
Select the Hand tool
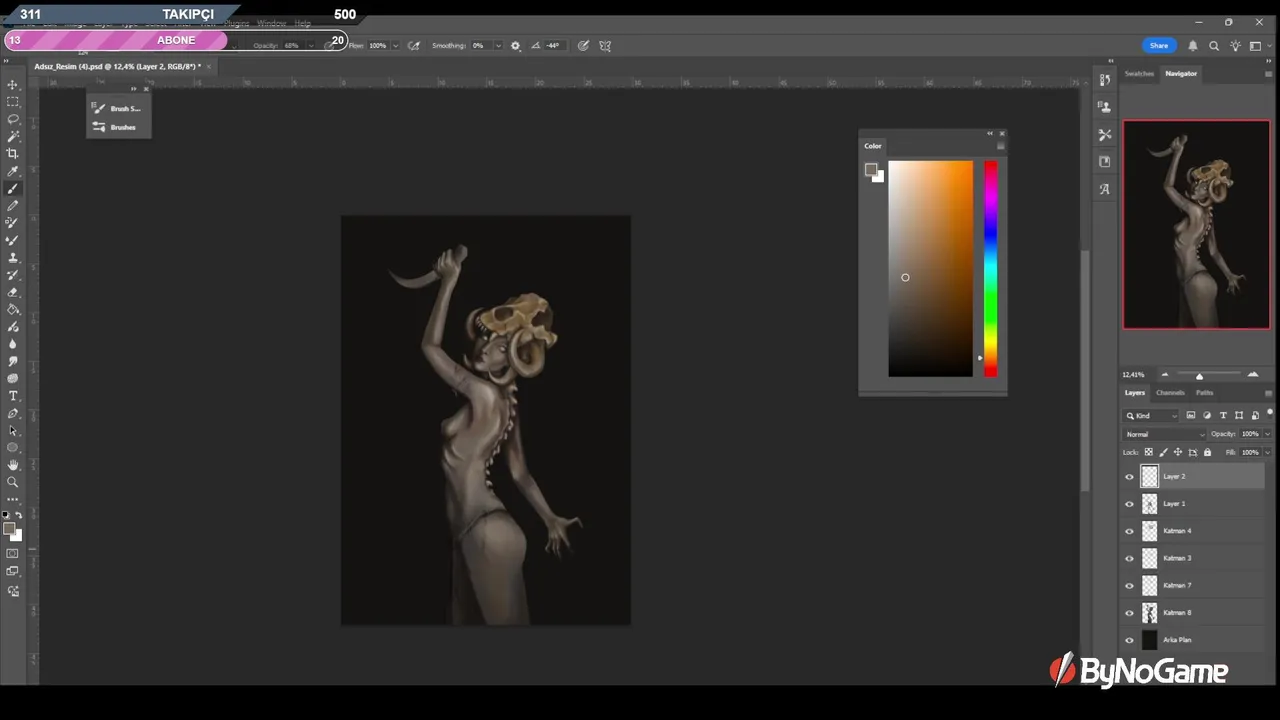pyautogui.click(x=13, y=465)
